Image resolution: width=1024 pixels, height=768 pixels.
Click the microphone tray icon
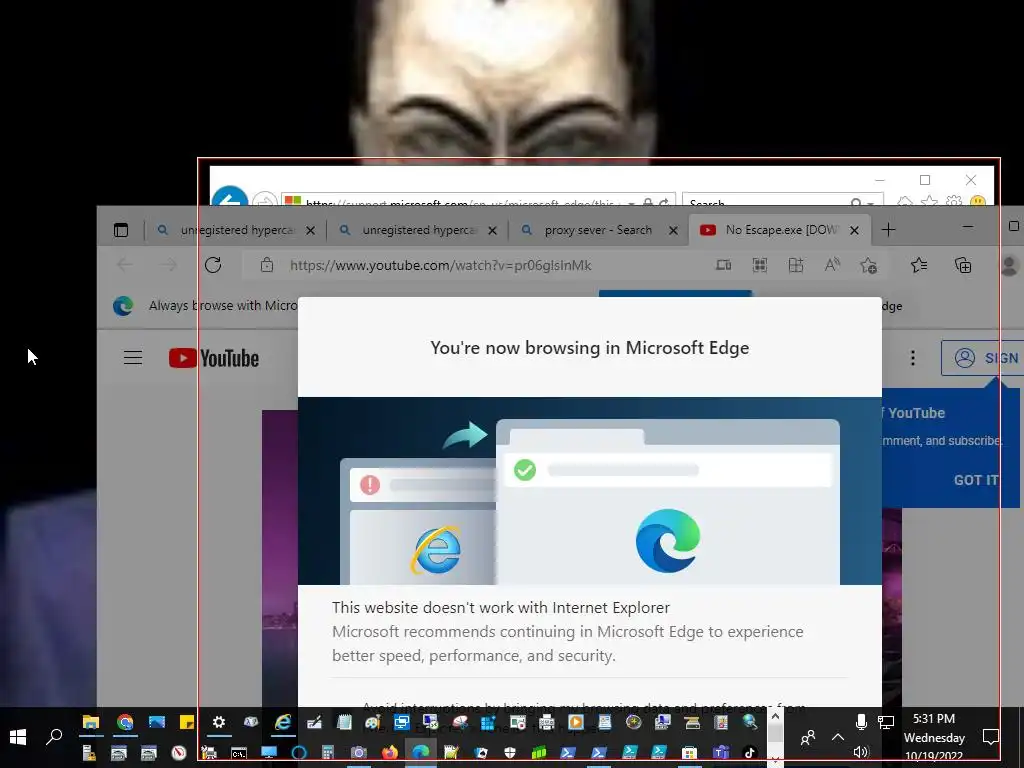(x=861, y=722)
